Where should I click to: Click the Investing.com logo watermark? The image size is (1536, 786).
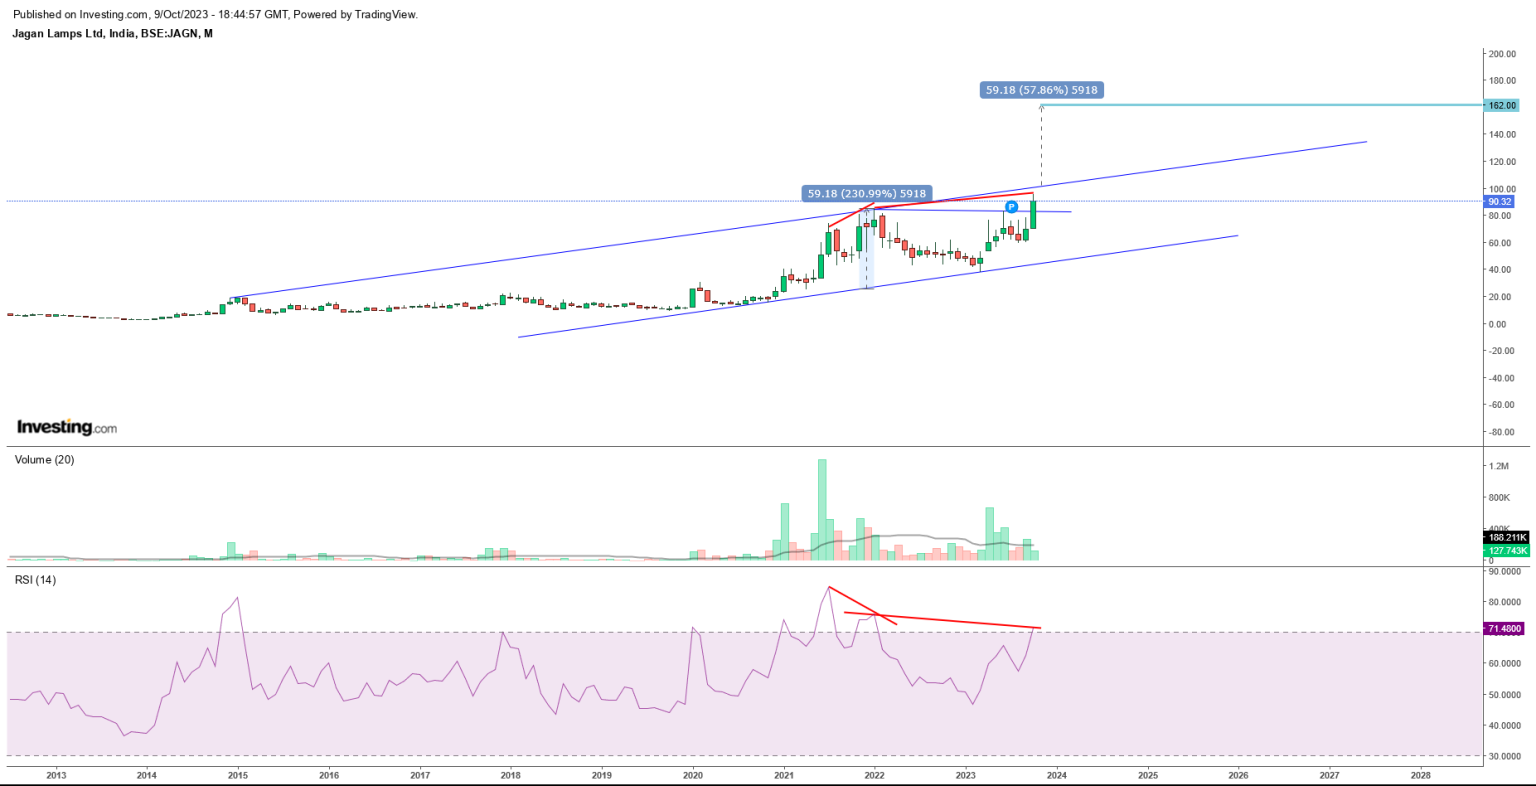[x=67, y=427]
